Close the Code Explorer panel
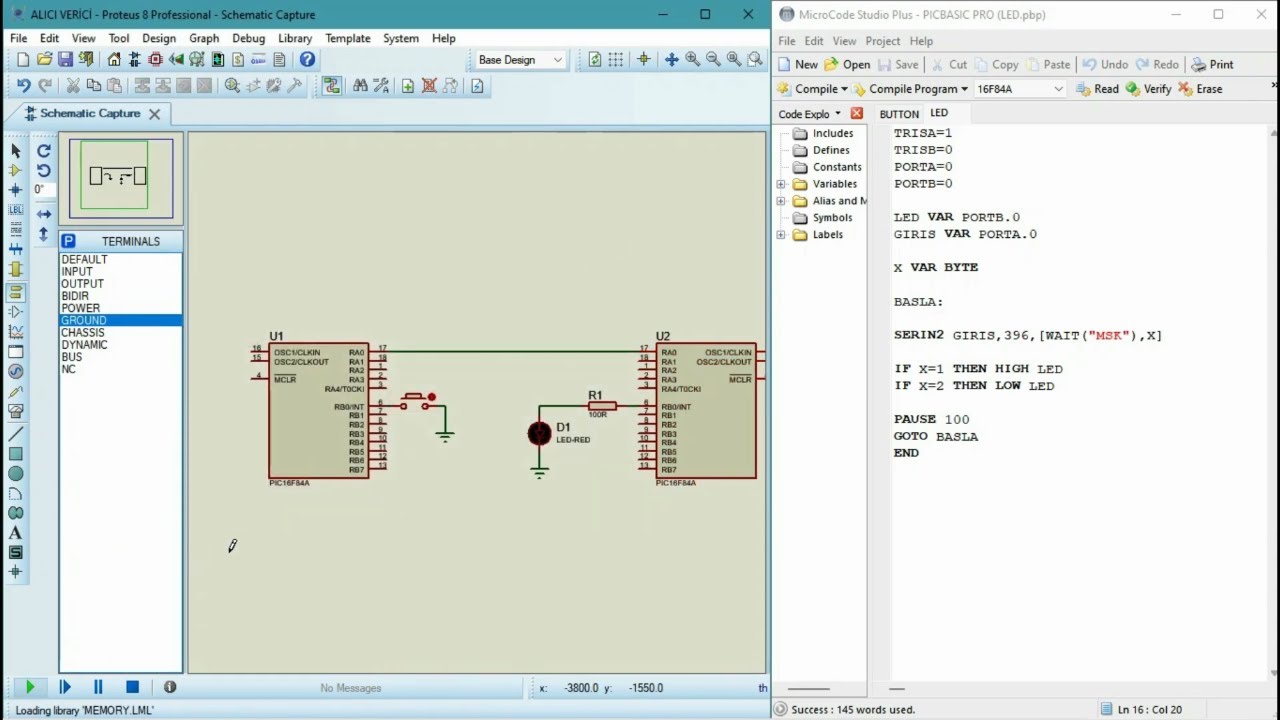1280x720 pixels. pos(857,114)
